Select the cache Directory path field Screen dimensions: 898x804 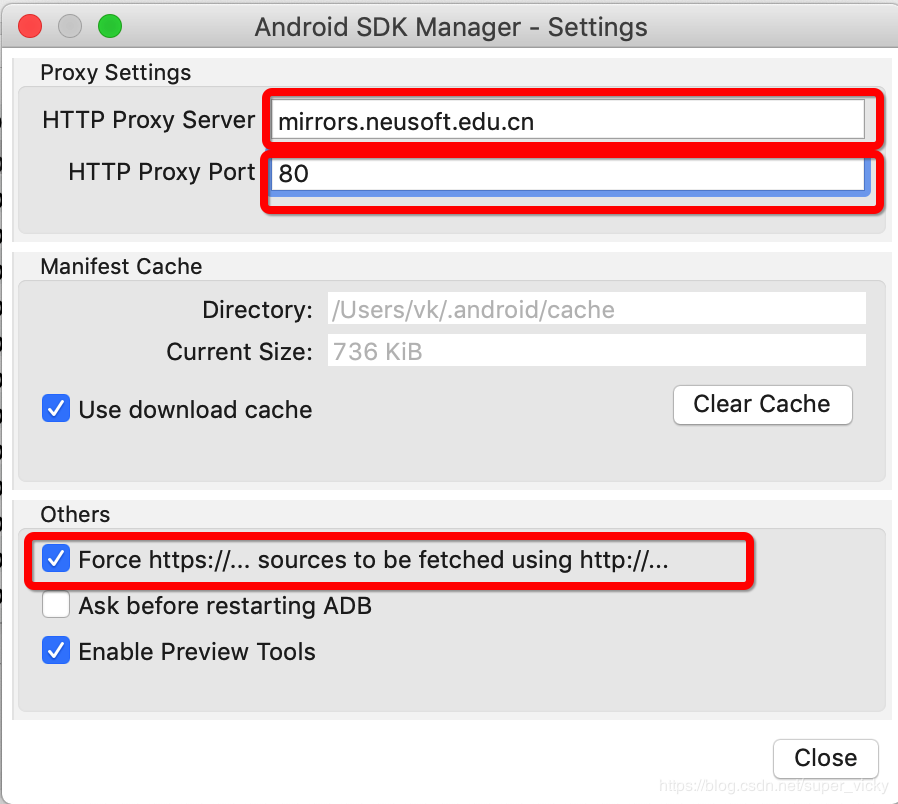tap(596, 309)
